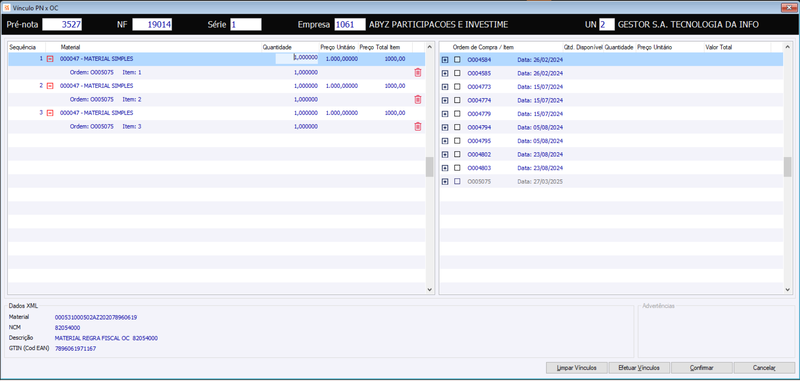
Task: Cancel with the Cancelar button
Action: pos(765,368)
